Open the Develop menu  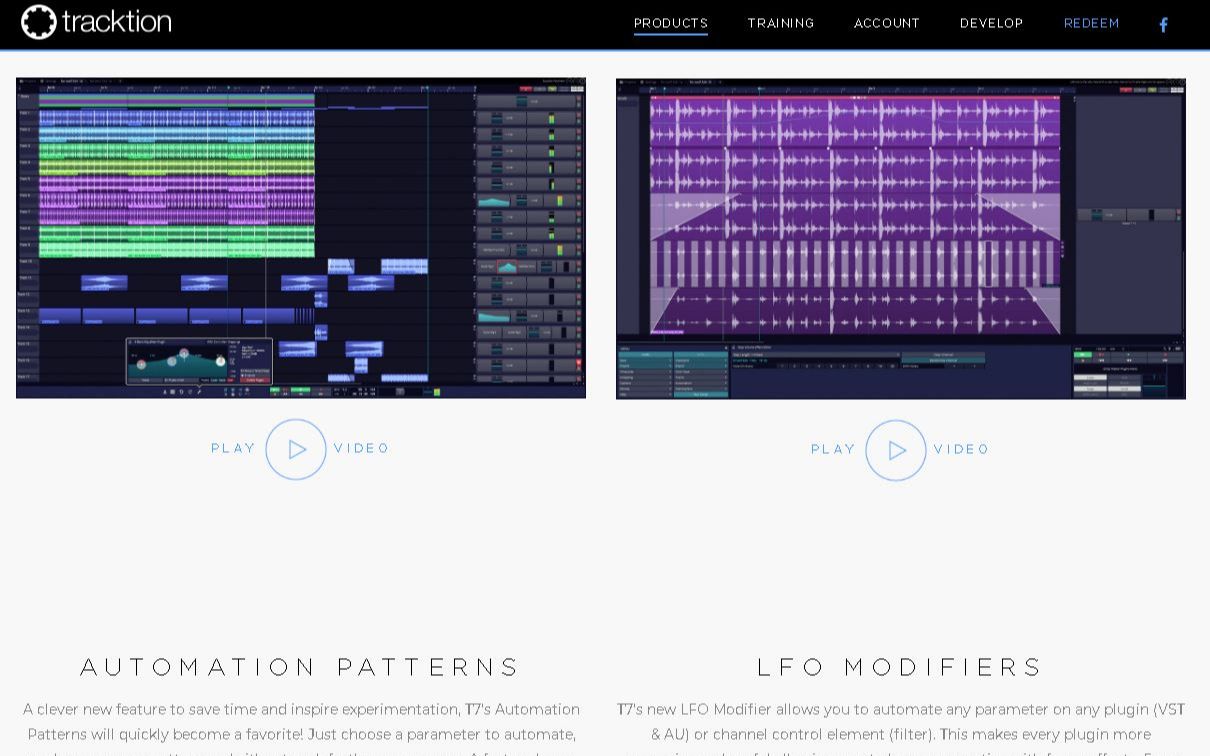(992, 23)
